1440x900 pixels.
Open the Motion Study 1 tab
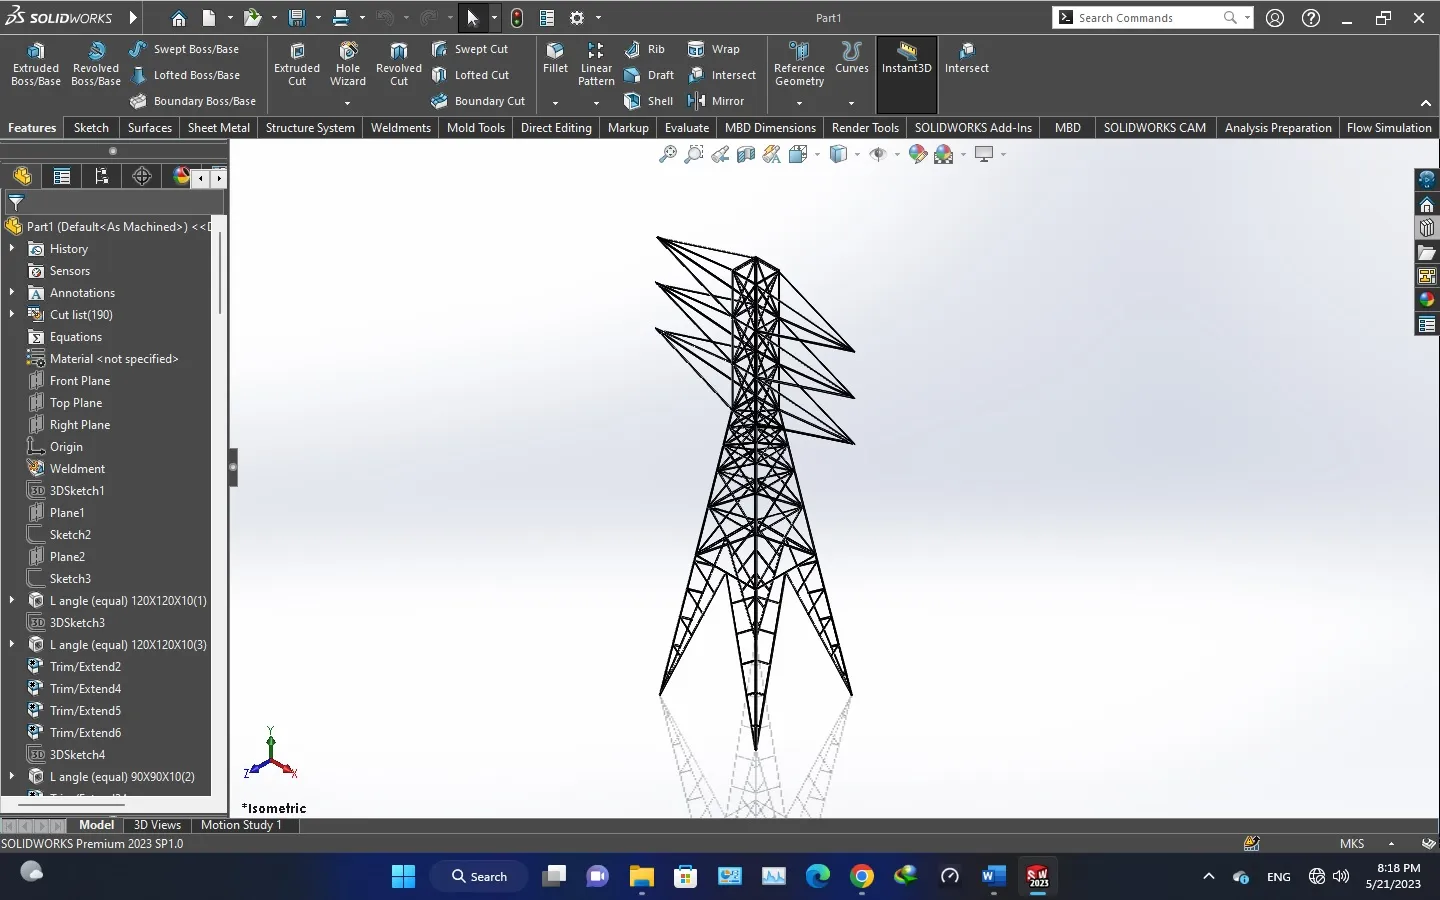[241, 825]
